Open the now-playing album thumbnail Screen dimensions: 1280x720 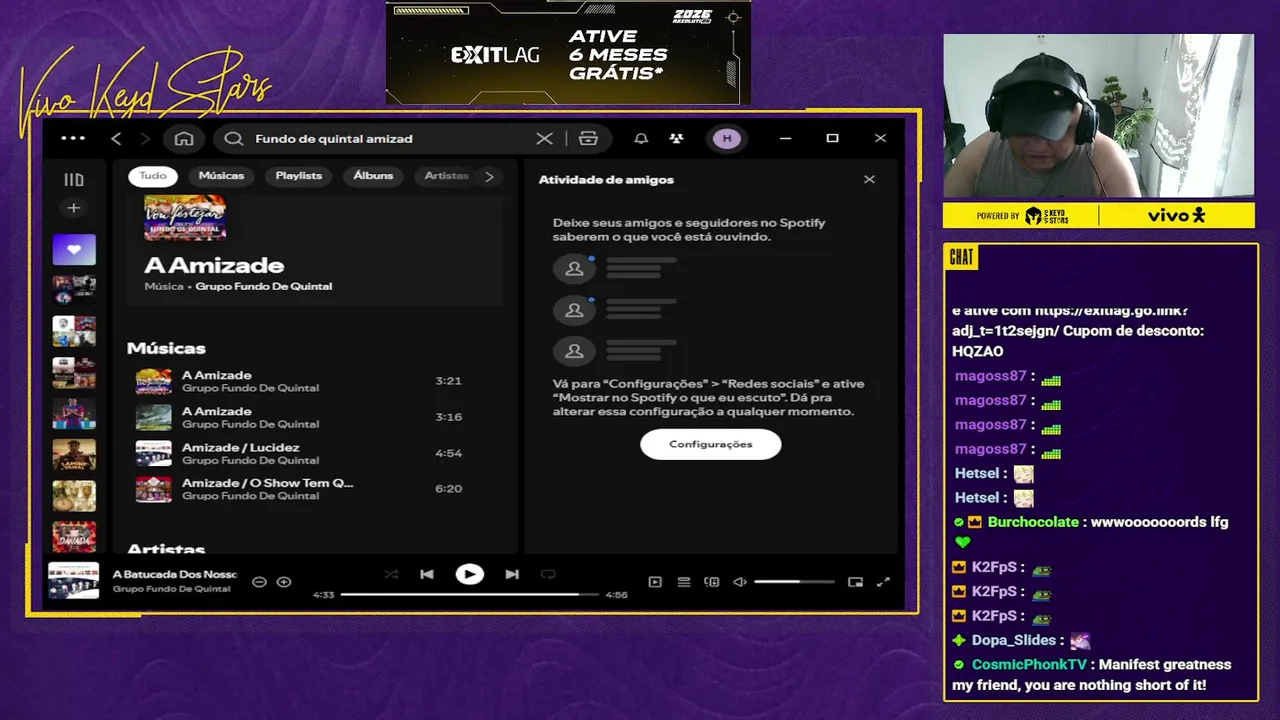(74, 581)
